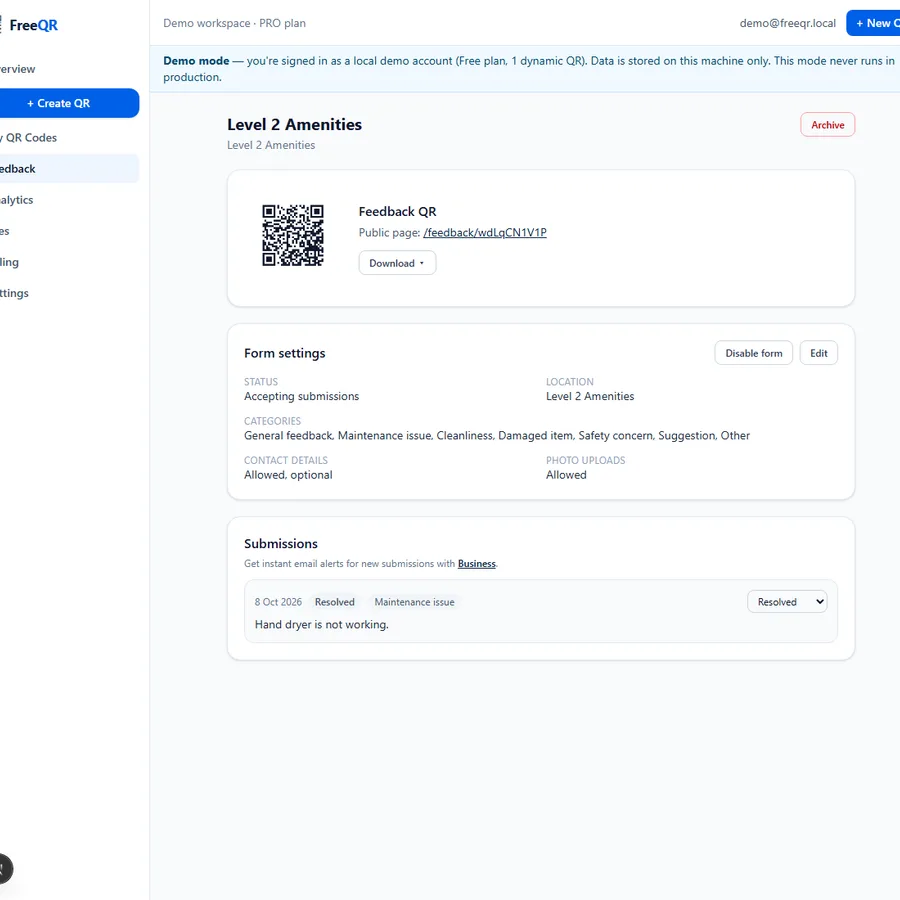The width and height of the screenshot is (900, 900).
Task: Go to the Overview sidebar item
Action: coord(18,69)
